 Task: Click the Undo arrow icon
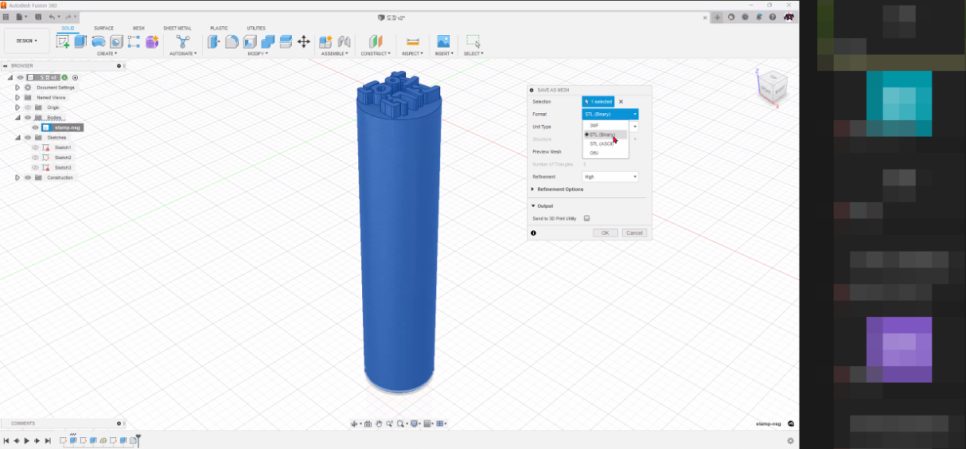coord(52,17)
